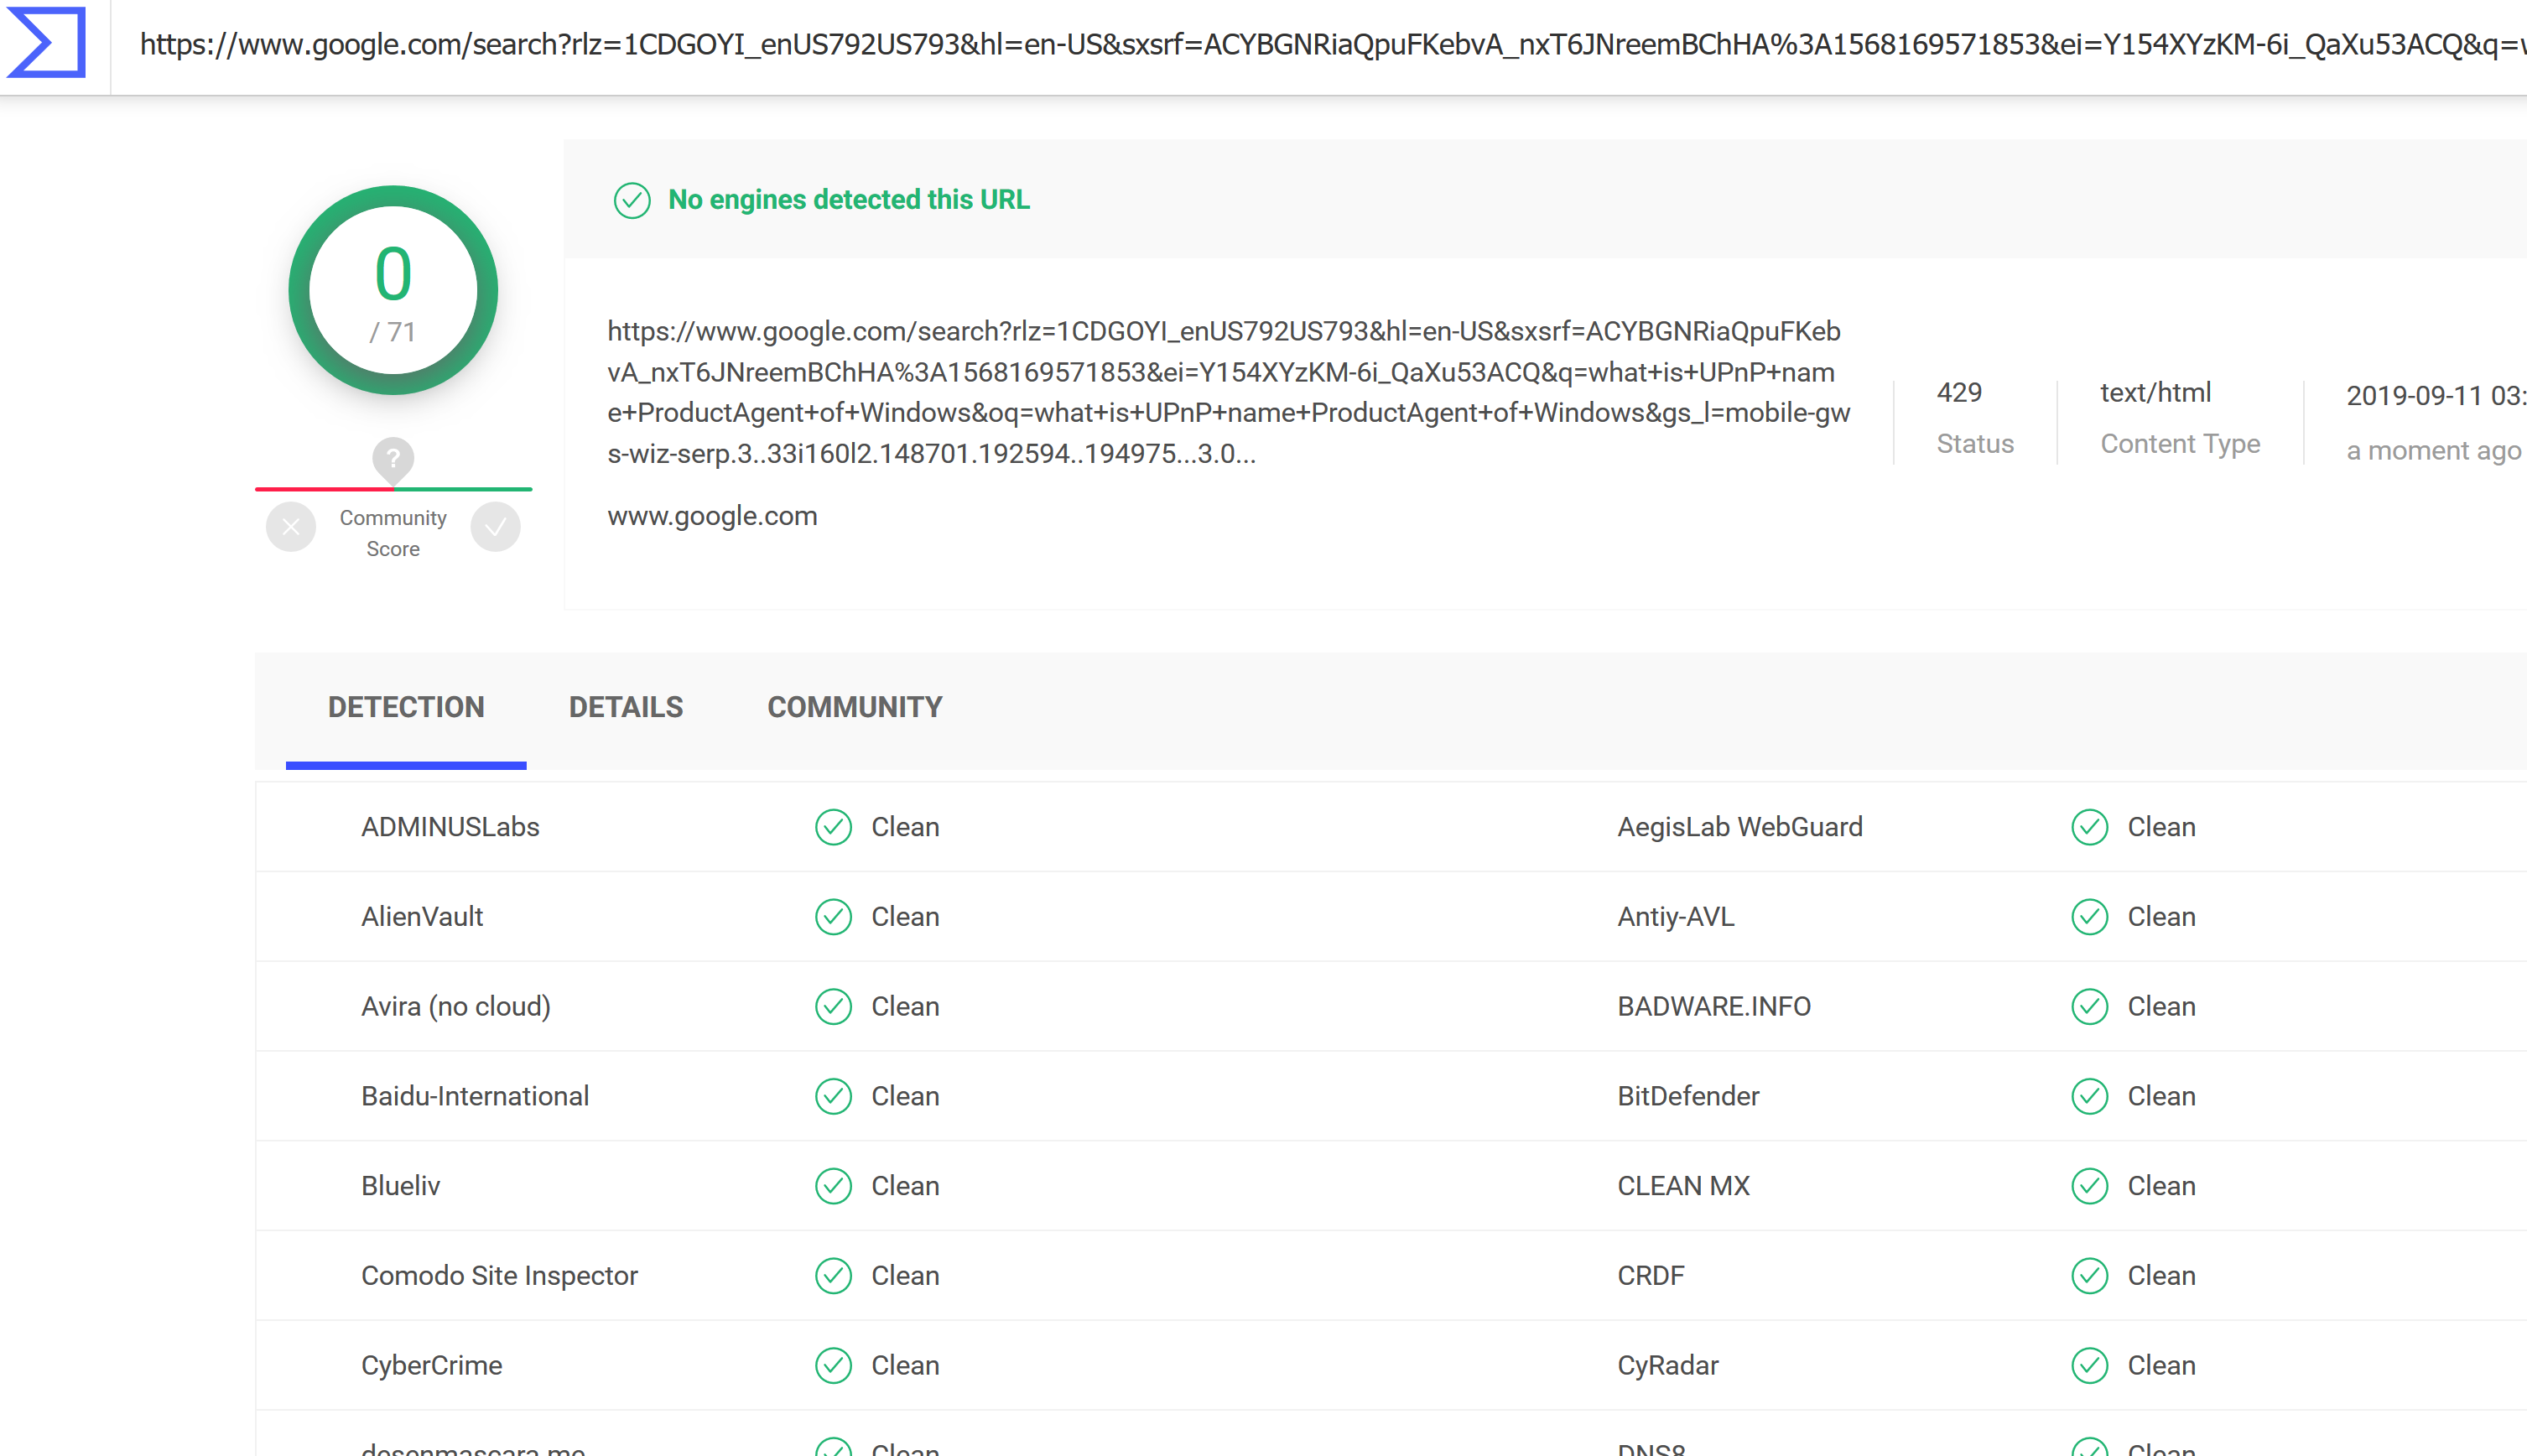Select the Baidu-International engine name
Viewport: 2527px width, 1456px height.
point(475,1096)
